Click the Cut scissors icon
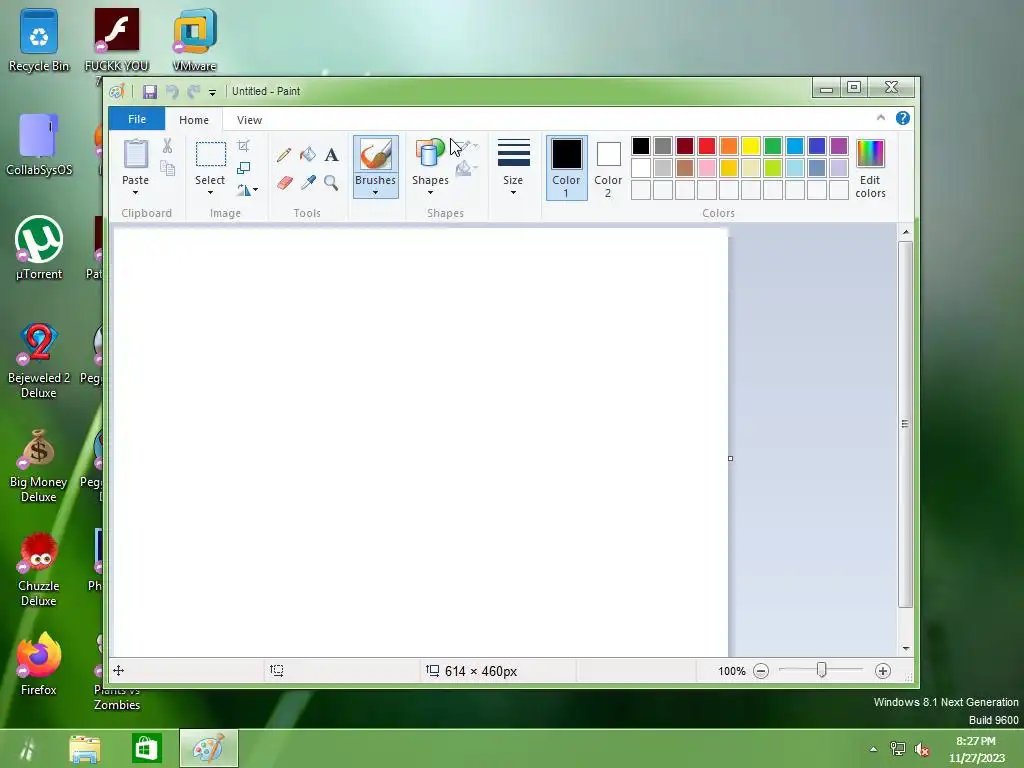This screenshot has width=1024, height=768. click(x=167, y=146)
